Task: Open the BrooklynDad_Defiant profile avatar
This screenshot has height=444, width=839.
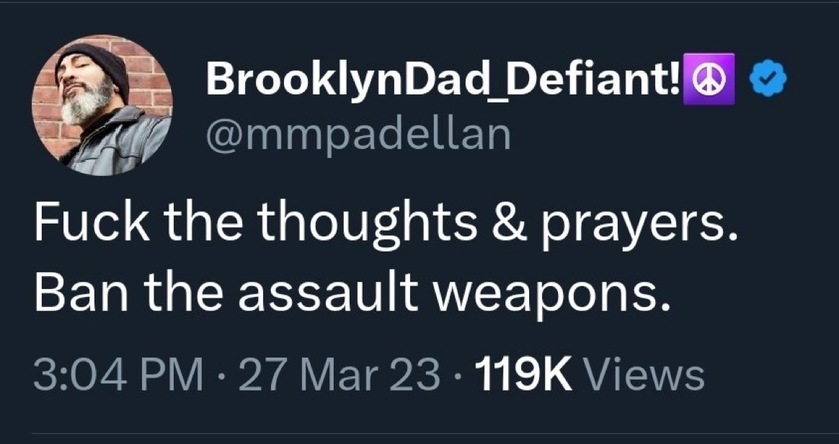Action: [102, 105]
